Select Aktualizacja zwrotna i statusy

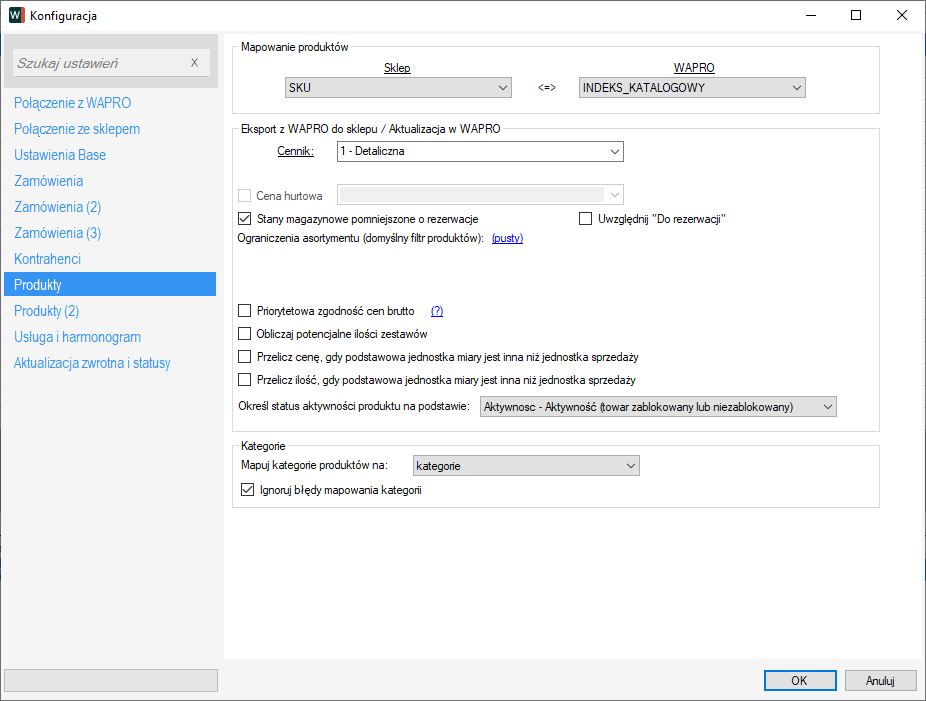(x=92, y=363)
